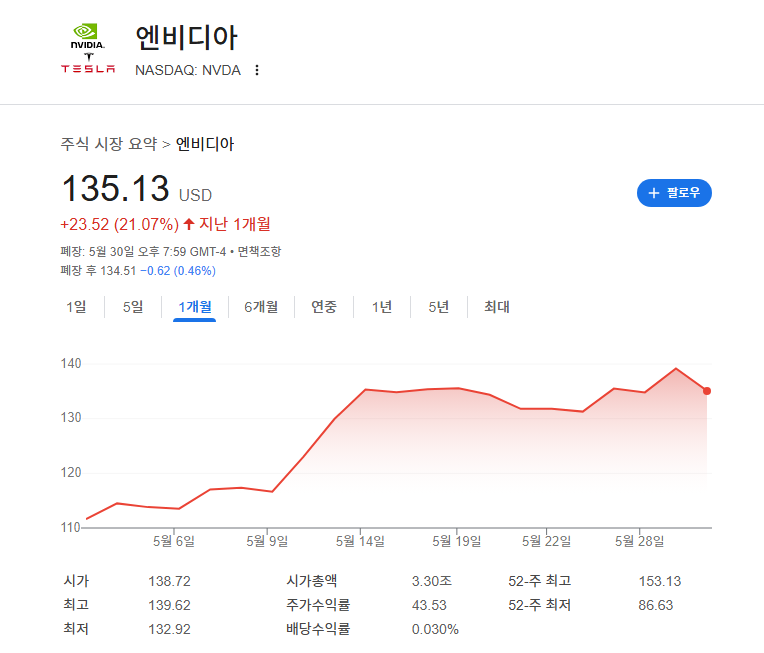Select the 5일 time range tab
This screenshot has width=764, height=653.
[133, 307]
